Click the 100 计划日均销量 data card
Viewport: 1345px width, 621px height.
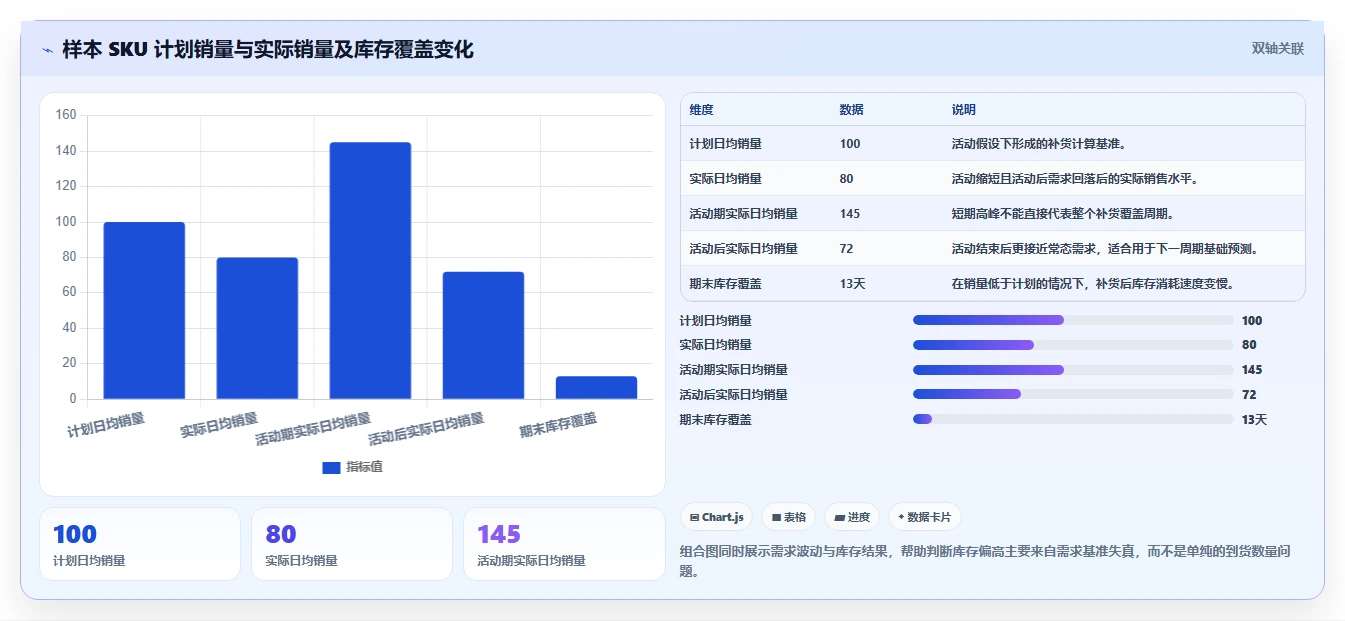click(x=140, y=544)
